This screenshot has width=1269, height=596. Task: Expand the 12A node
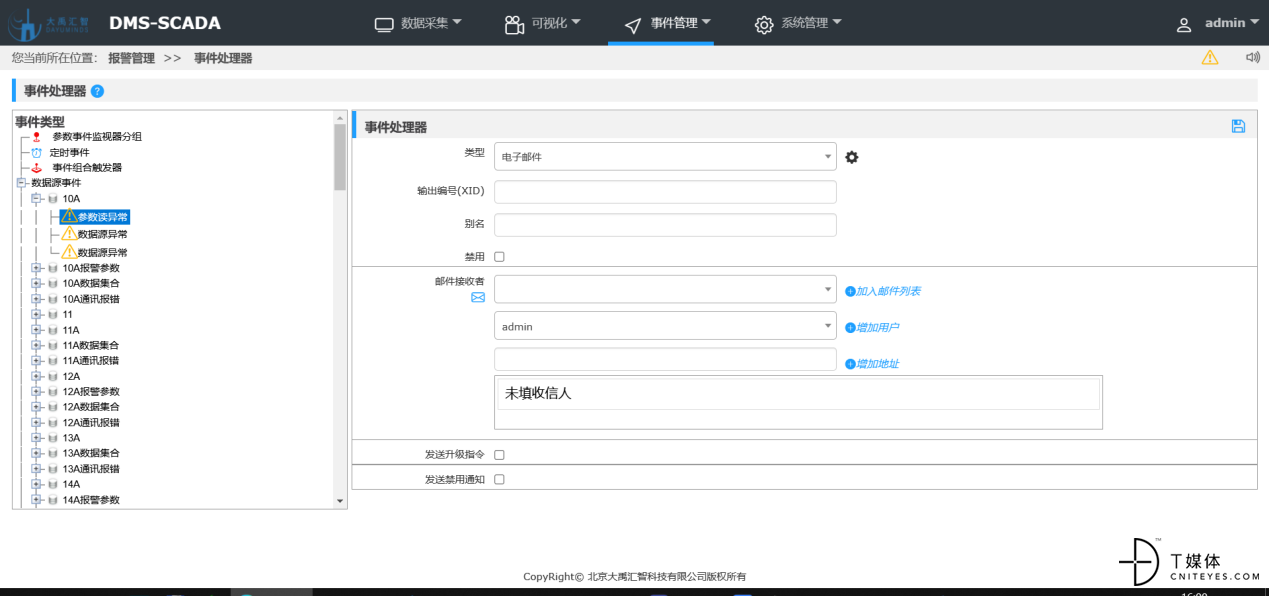[37, 376]
